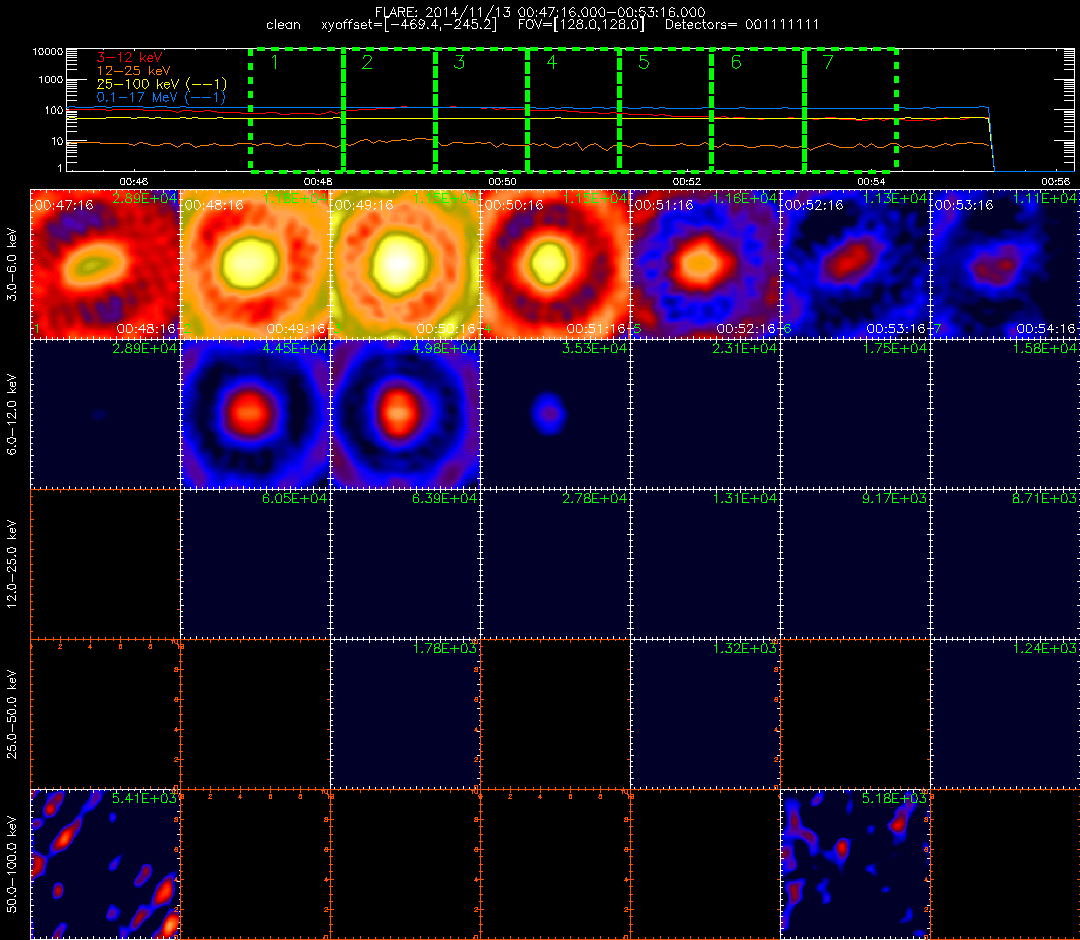Click the '8.71E+03' peak value
This screenshot has width=1080, height=940.
pos(1045,498)
